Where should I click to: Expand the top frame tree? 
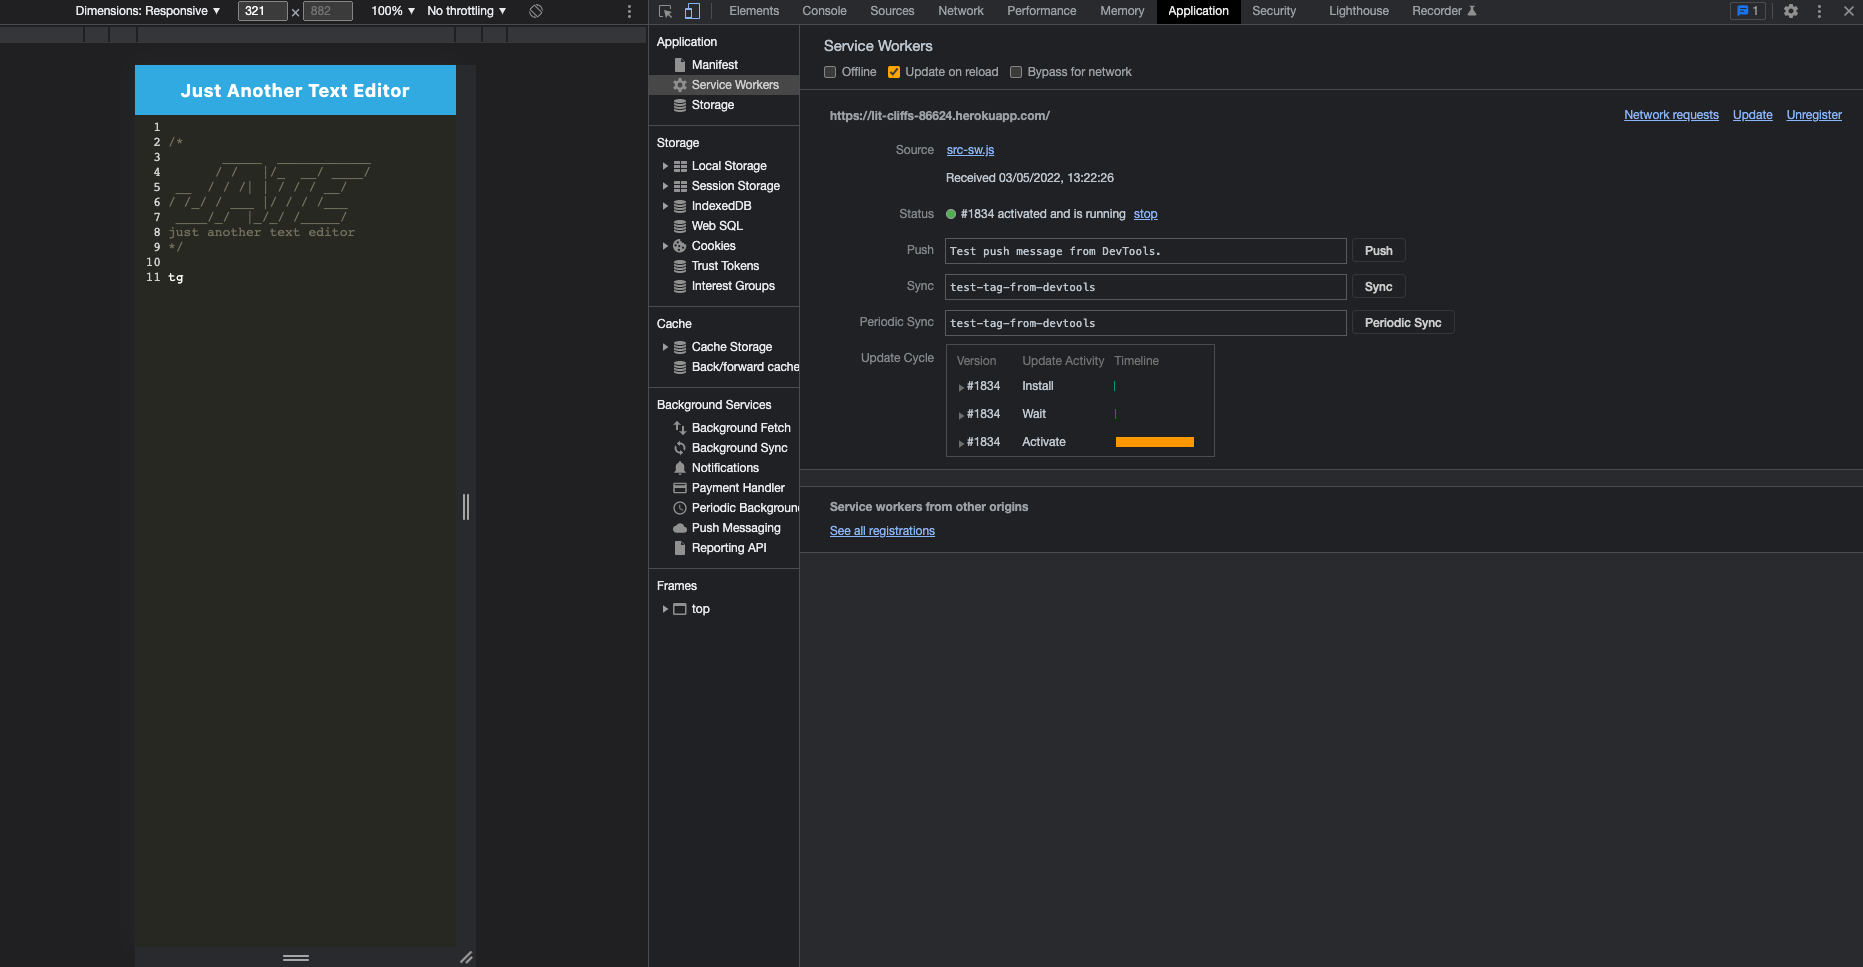pos(665,609)
